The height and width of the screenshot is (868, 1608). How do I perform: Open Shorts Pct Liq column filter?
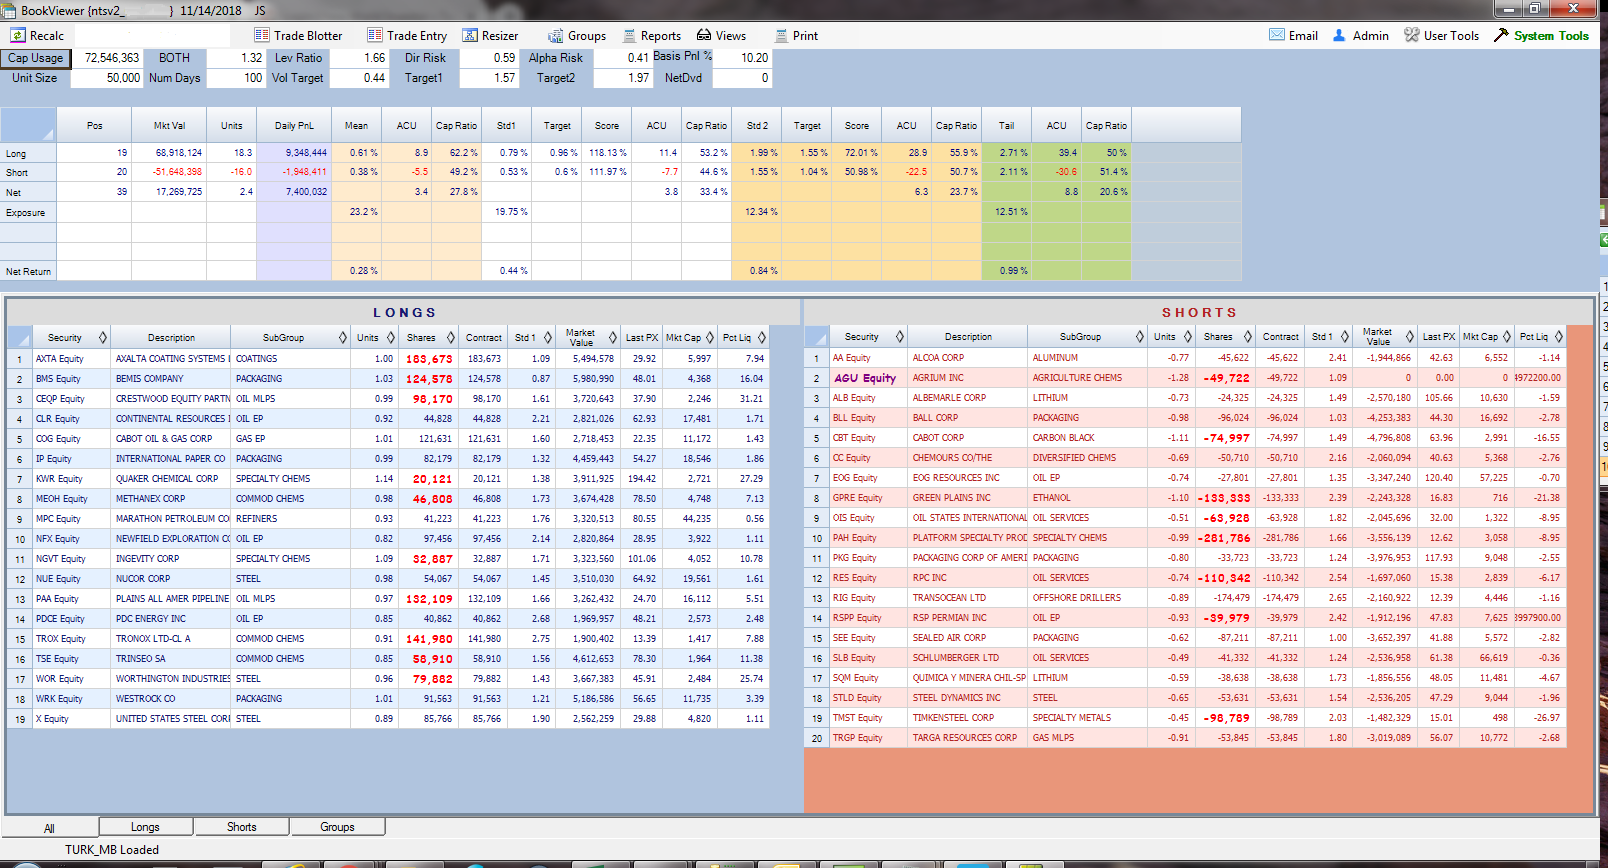coord(1559,337)
